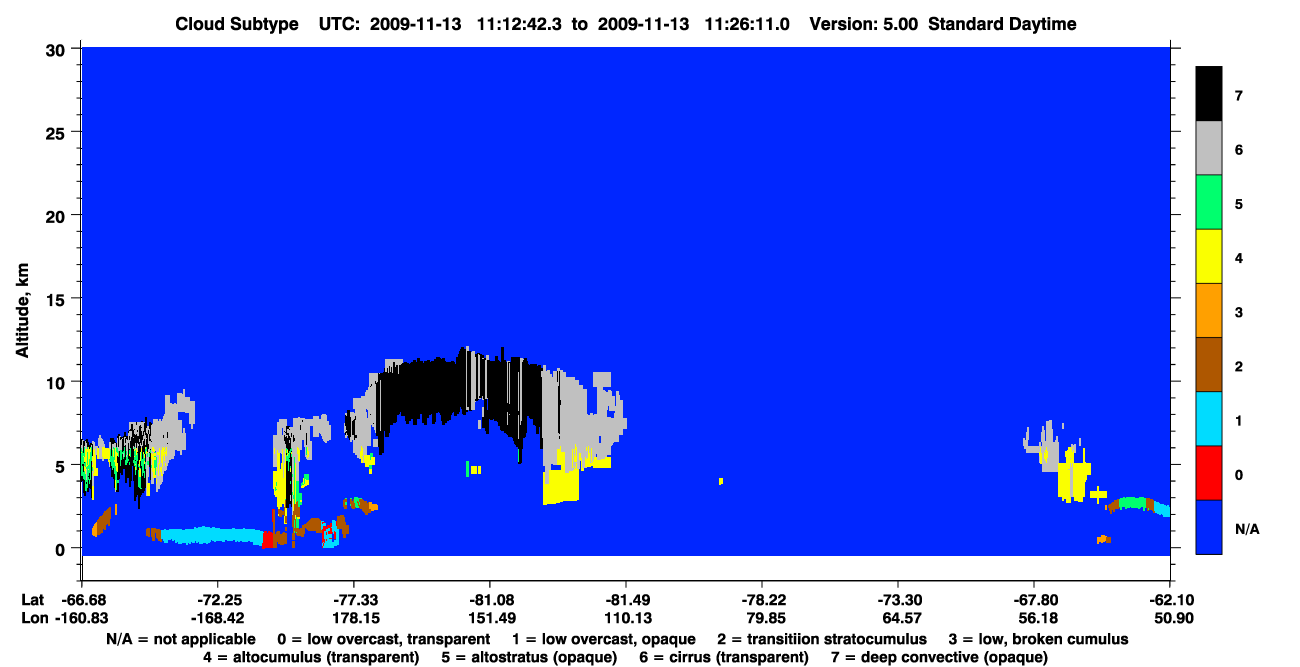Click the gray color swatch labeled 6
1300x667 pixels.
click(x=1209, y=149)
